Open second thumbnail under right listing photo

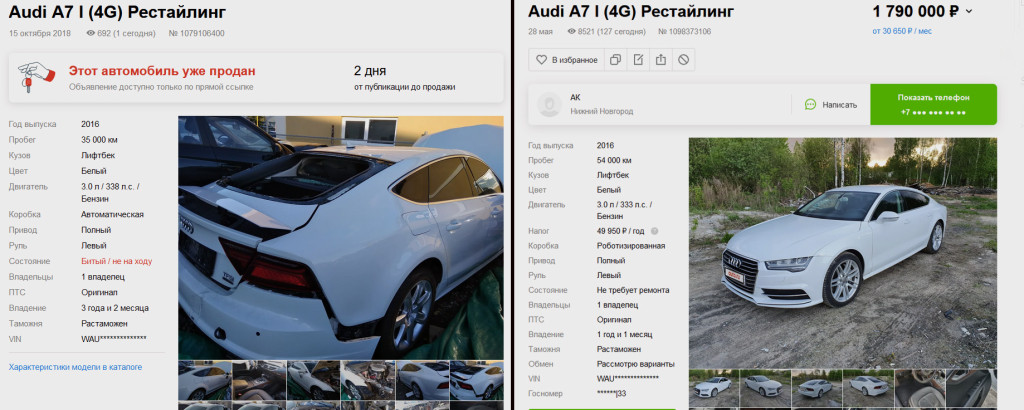tap(765, 388)
